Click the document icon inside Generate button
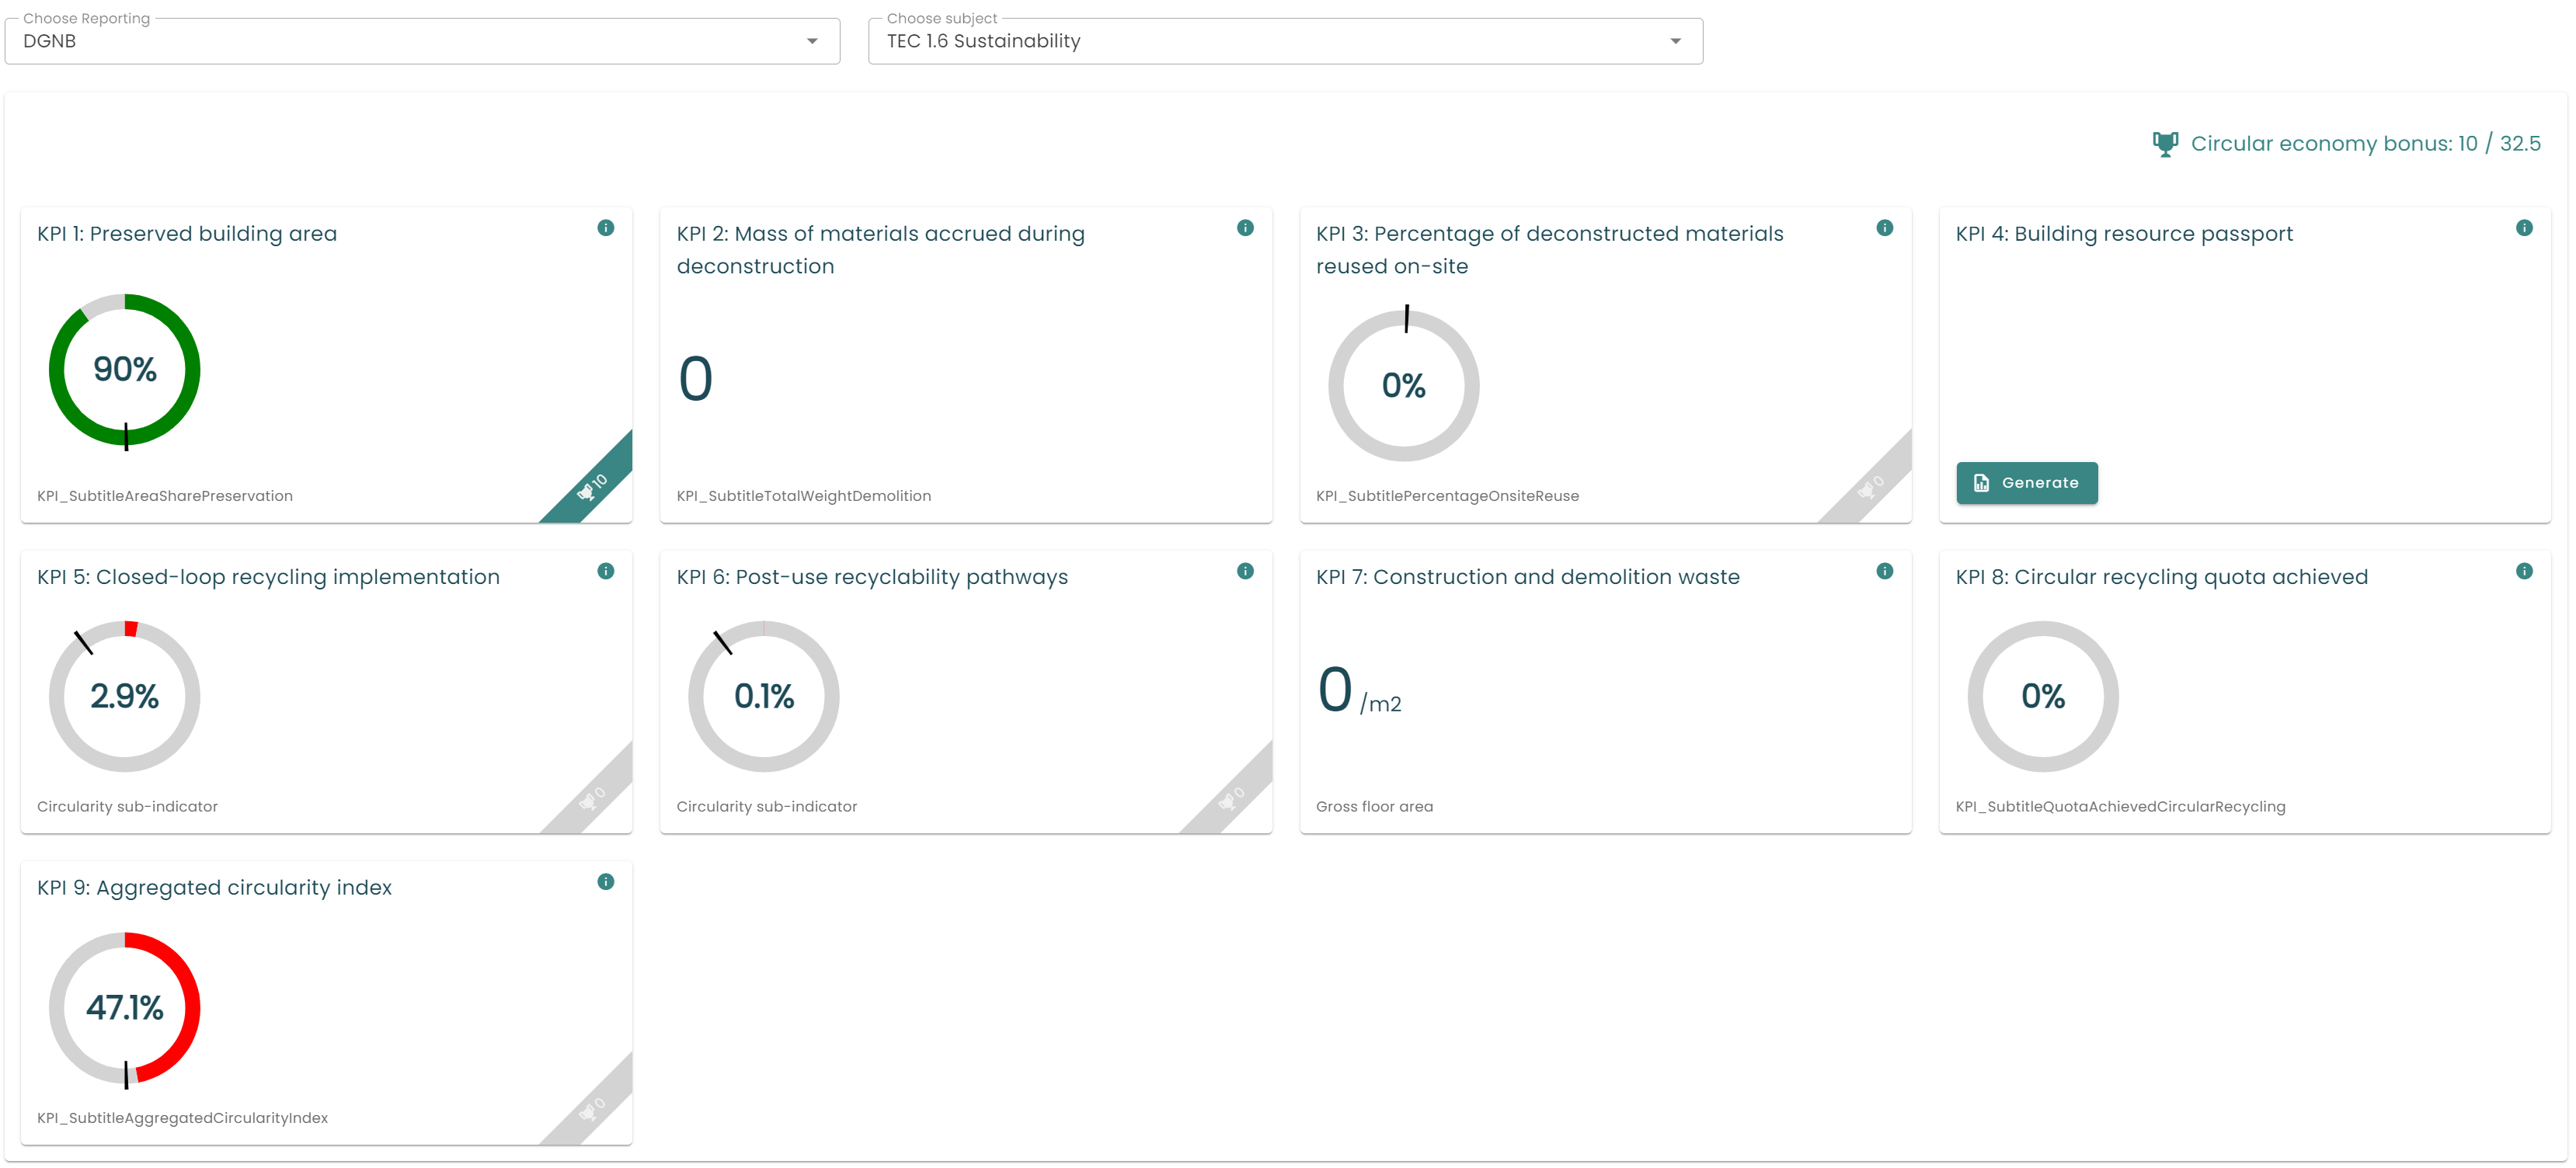Image resolution: width=2576 pixels, height=1168 pixels. [1981, 483]
